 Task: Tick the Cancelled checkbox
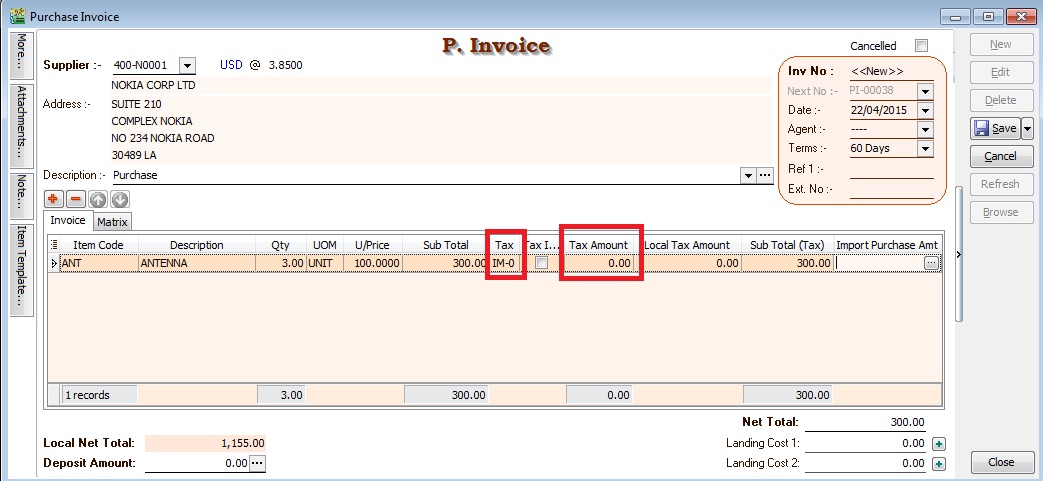pos(921,46)
